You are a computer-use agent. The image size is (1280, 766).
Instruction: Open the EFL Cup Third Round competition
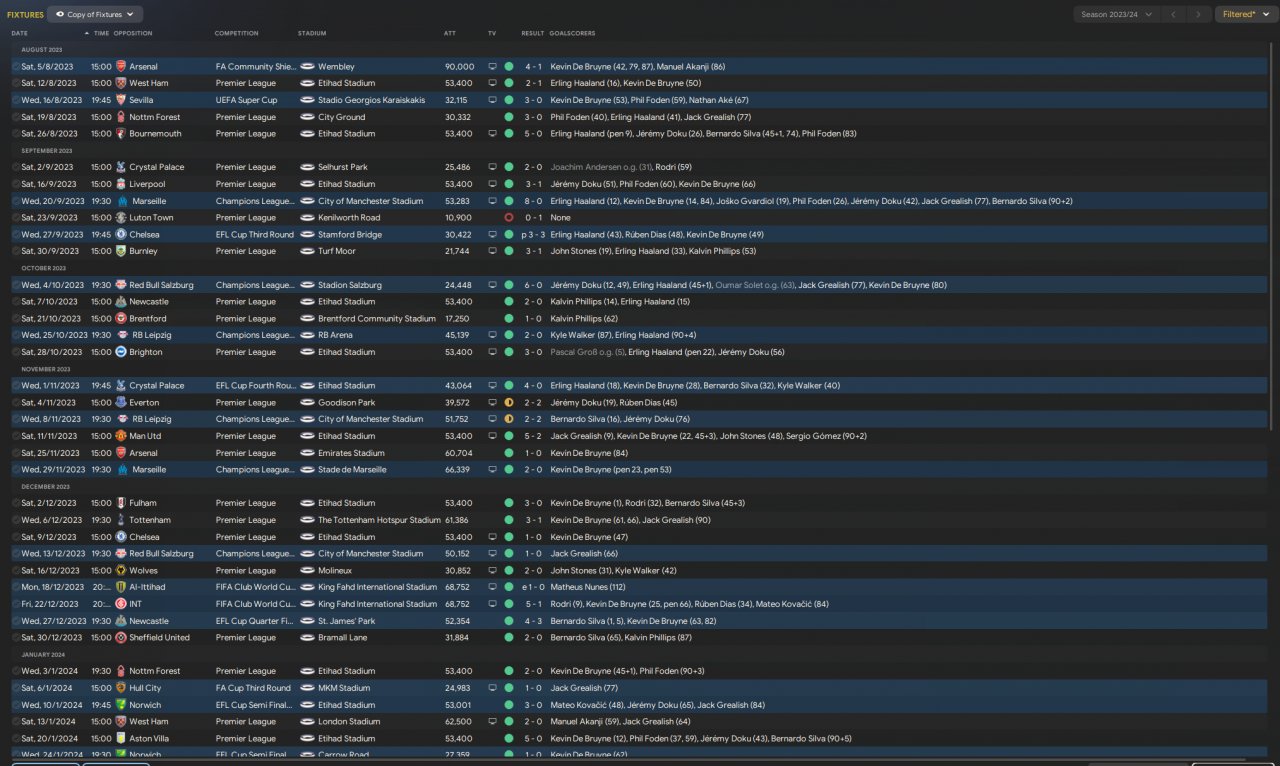[255, 235]
